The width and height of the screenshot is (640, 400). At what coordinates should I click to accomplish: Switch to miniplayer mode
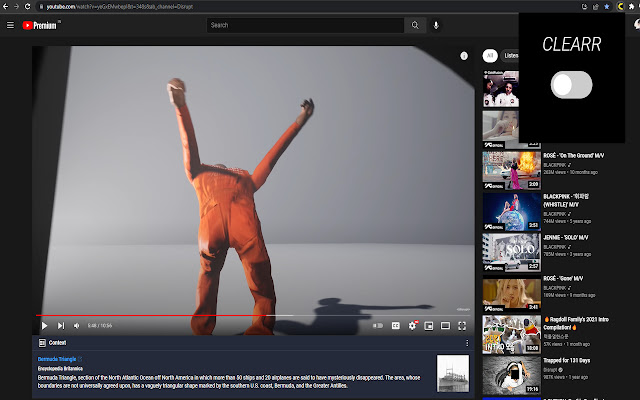(x=429, y=325)
